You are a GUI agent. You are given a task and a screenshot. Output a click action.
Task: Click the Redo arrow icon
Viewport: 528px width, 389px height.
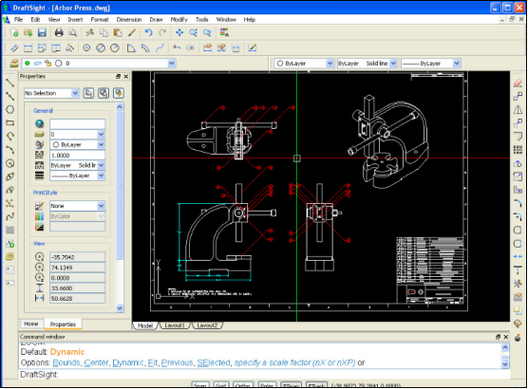point(163,33)
